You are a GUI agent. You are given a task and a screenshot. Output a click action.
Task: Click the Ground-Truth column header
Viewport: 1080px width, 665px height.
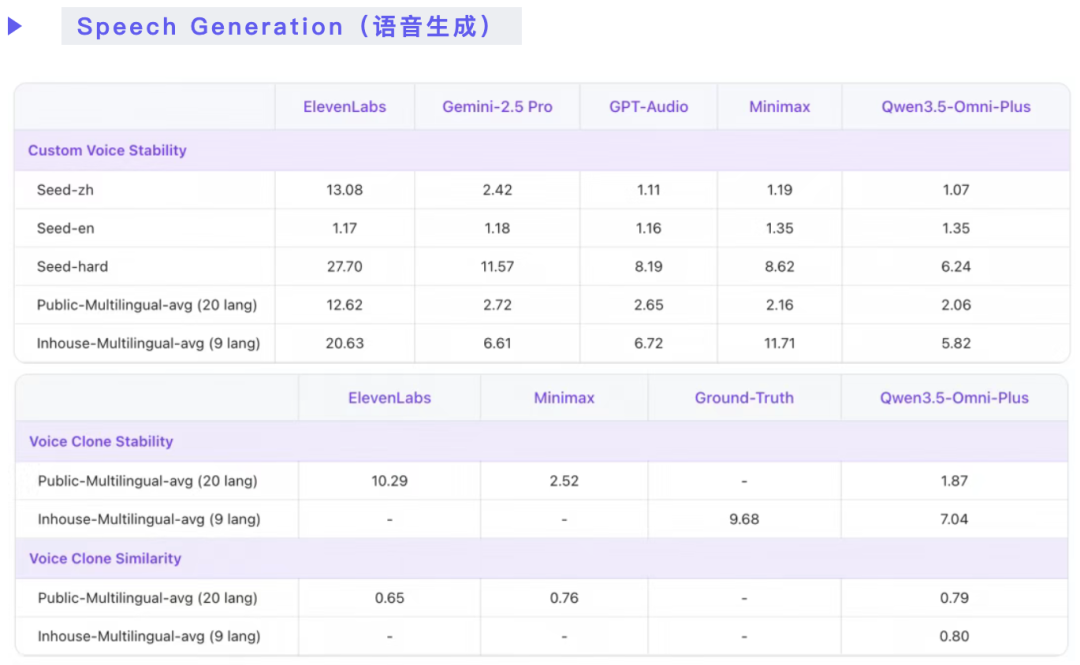[x=744, y=398]
